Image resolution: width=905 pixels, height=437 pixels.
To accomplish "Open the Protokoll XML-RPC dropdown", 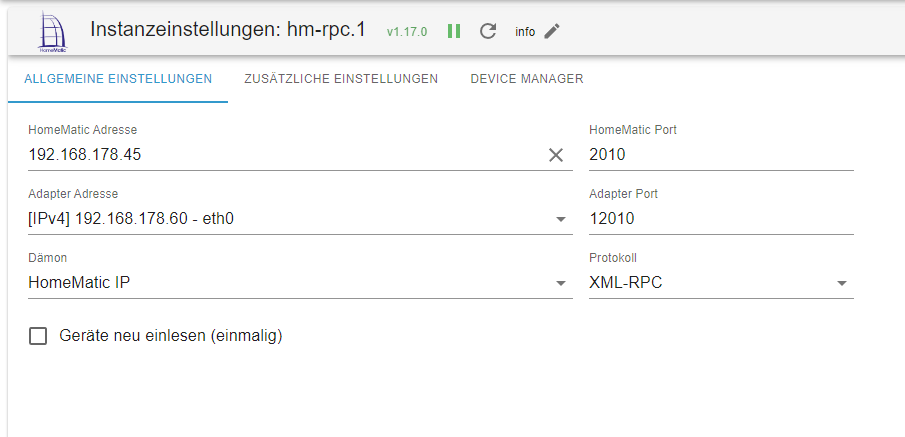I will click(x=842, y=283).
